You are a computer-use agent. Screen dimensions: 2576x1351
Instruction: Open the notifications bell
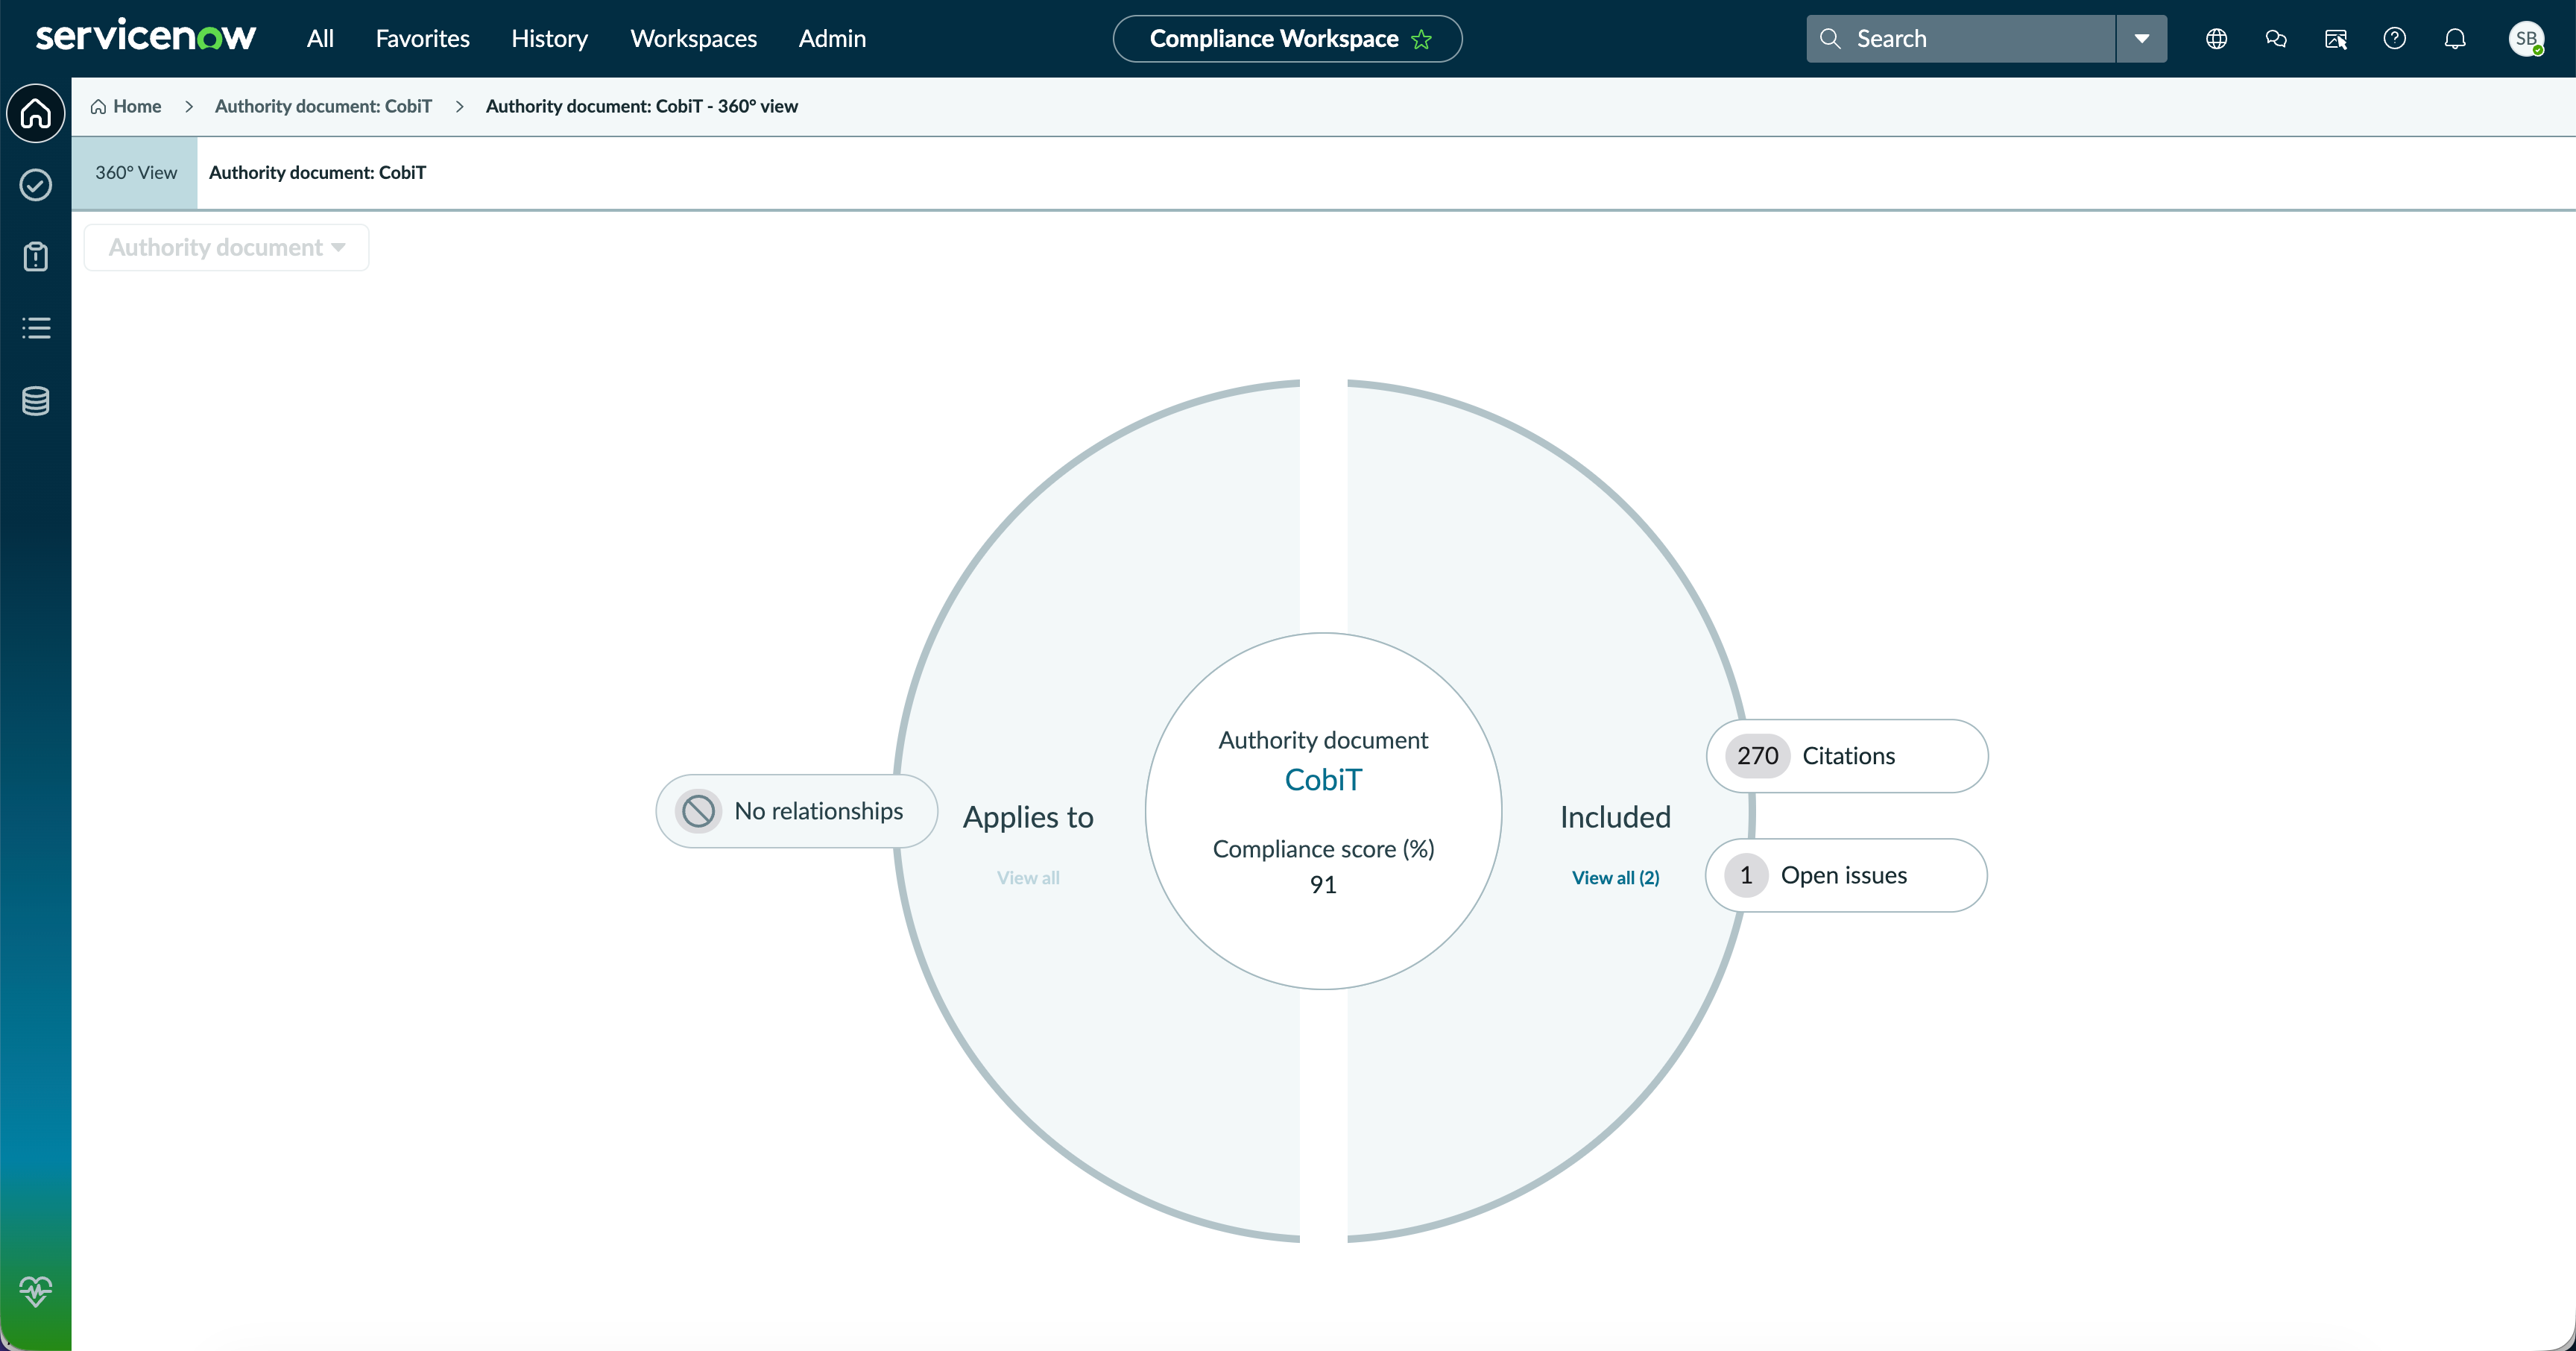click(x=2455, y=38)
